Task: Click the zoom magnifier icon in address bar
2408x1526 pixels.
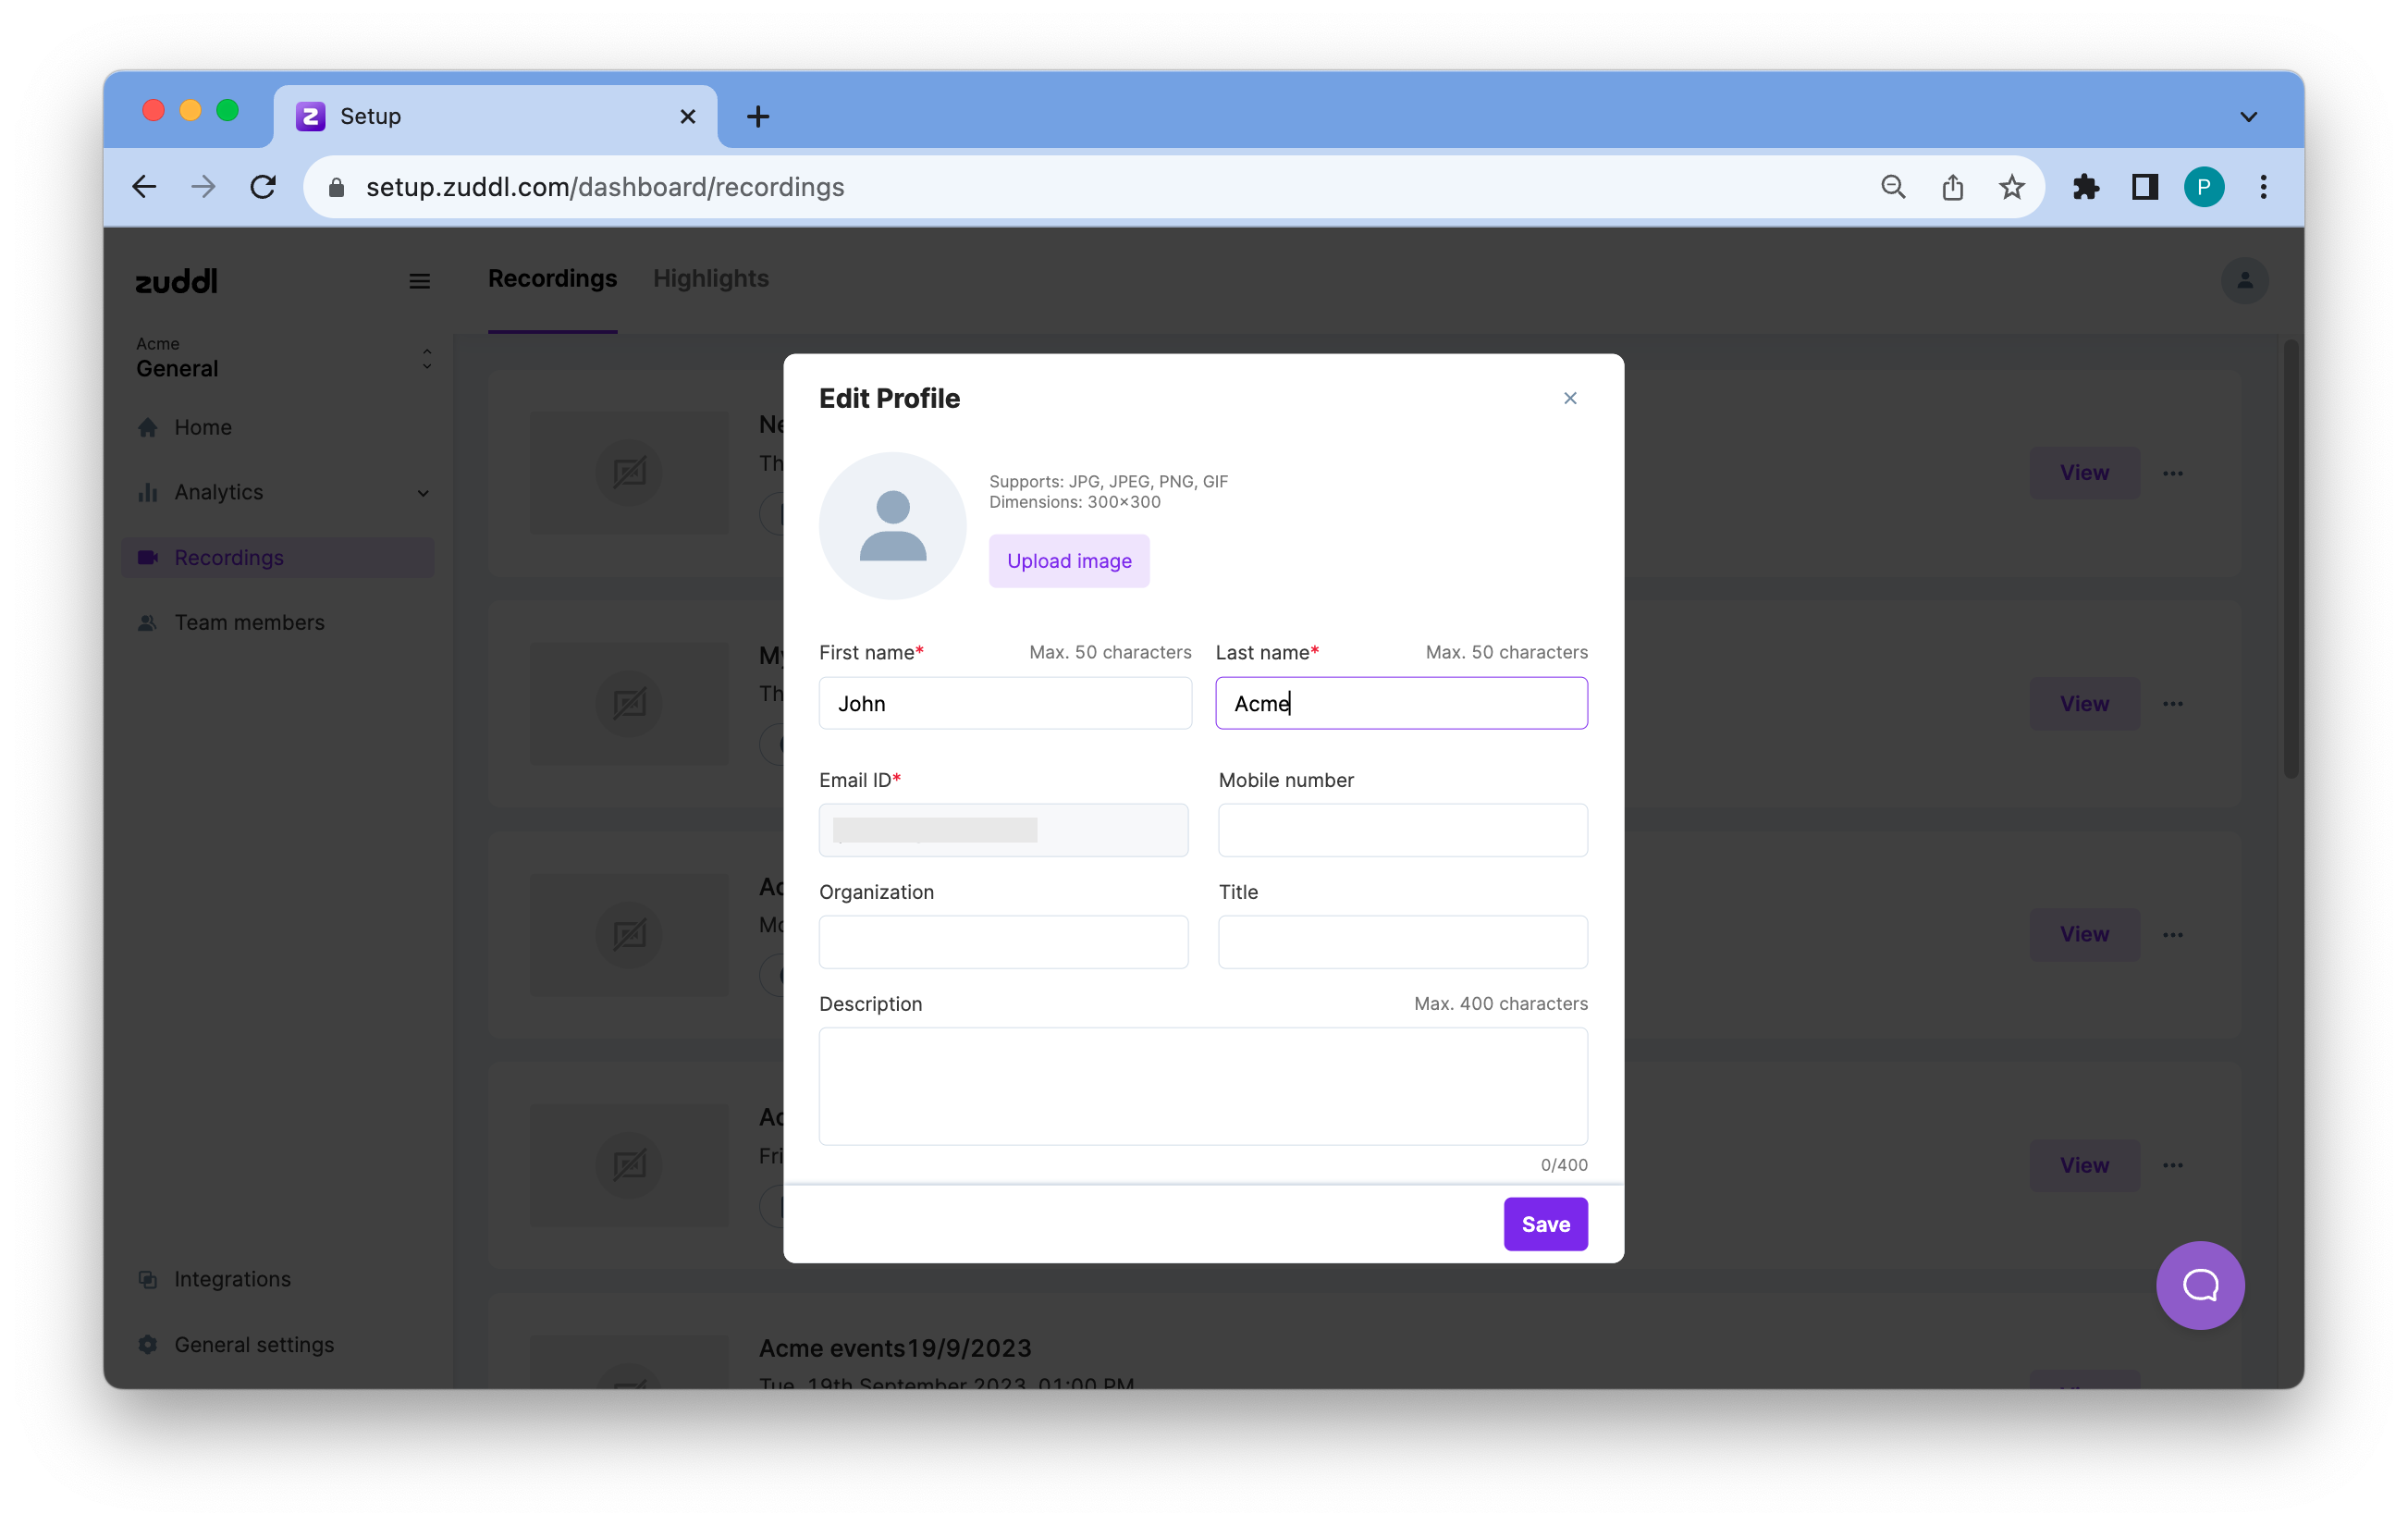Action: (x=1892, y=187)
